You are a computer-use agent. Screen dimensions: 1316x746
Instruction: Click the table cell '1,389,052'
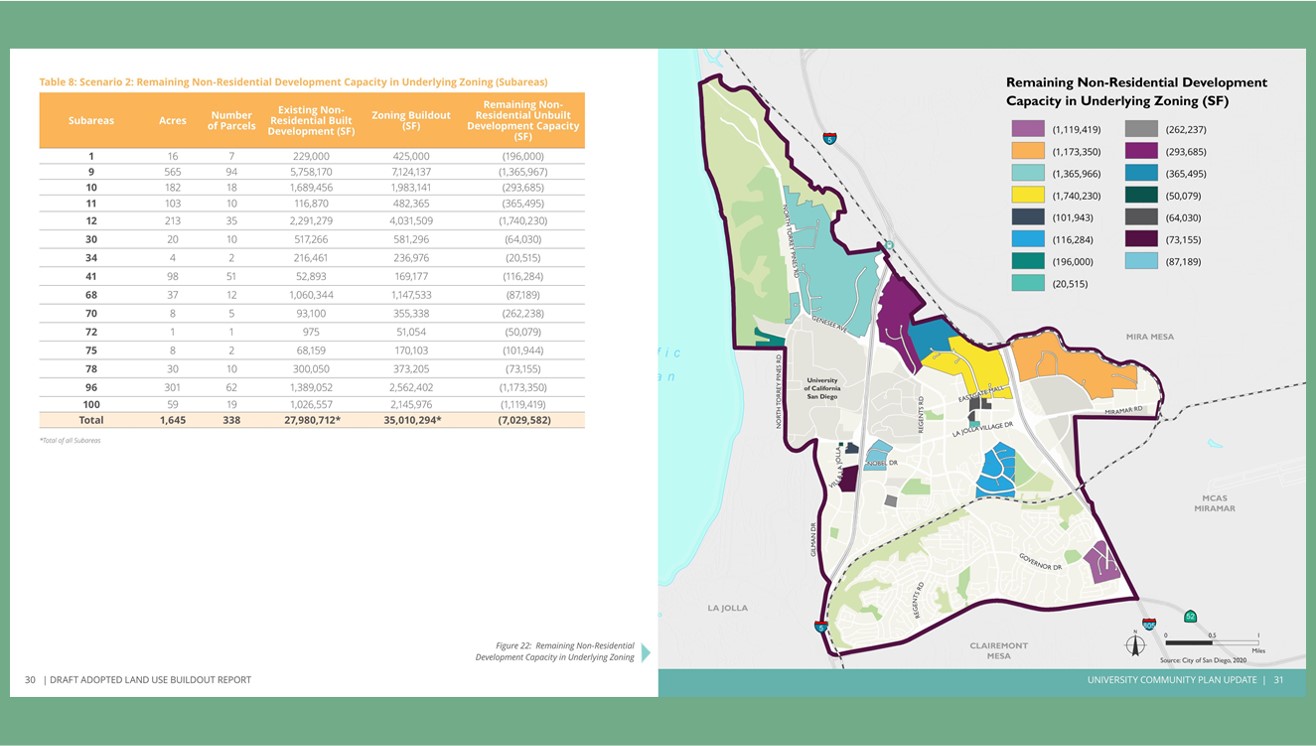click(x=310, y=387)
